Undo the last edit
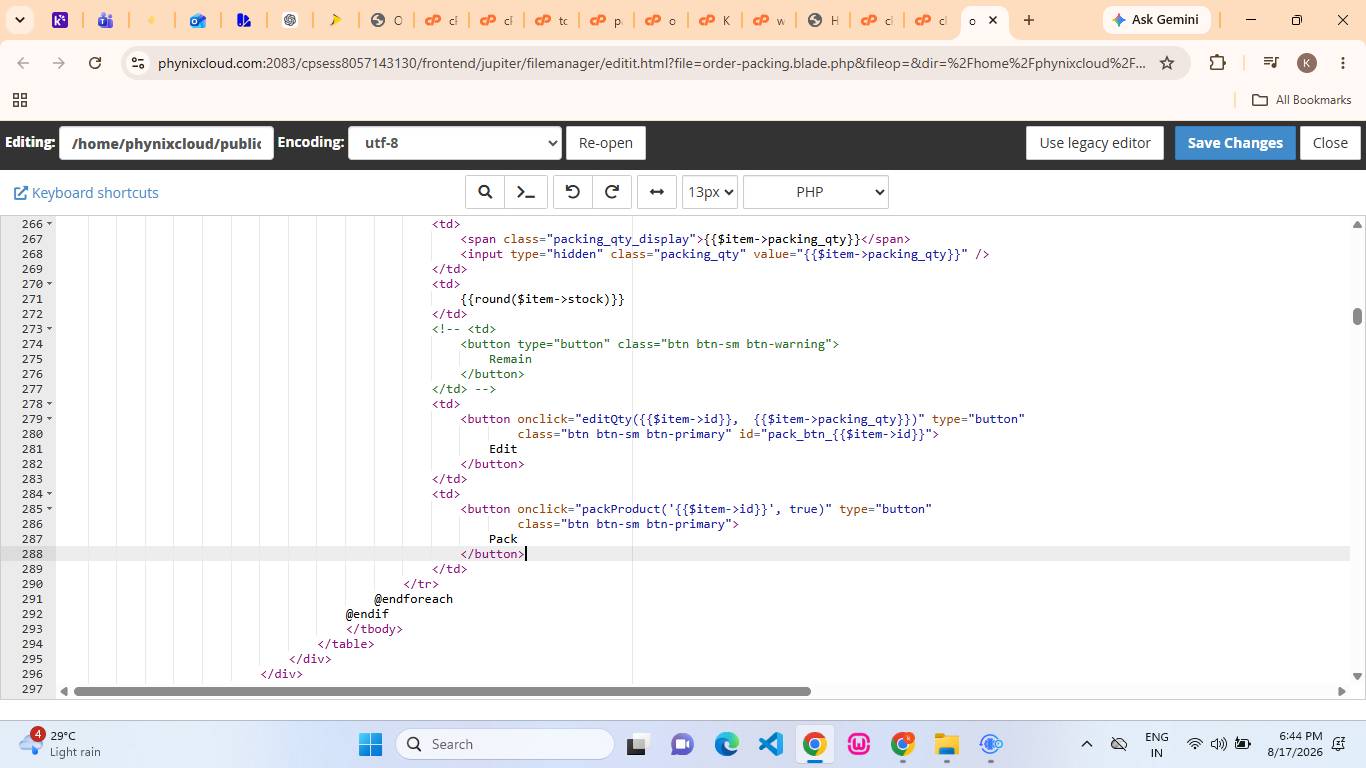This screenshot has height=768, width=1366. [x=573, y=192]
